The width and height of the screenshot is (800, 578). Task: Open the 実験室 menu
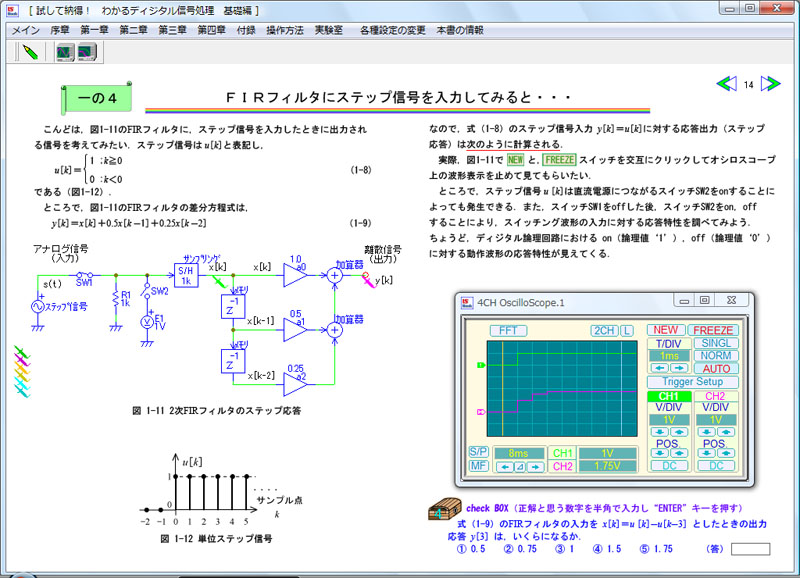coord(329,30)
